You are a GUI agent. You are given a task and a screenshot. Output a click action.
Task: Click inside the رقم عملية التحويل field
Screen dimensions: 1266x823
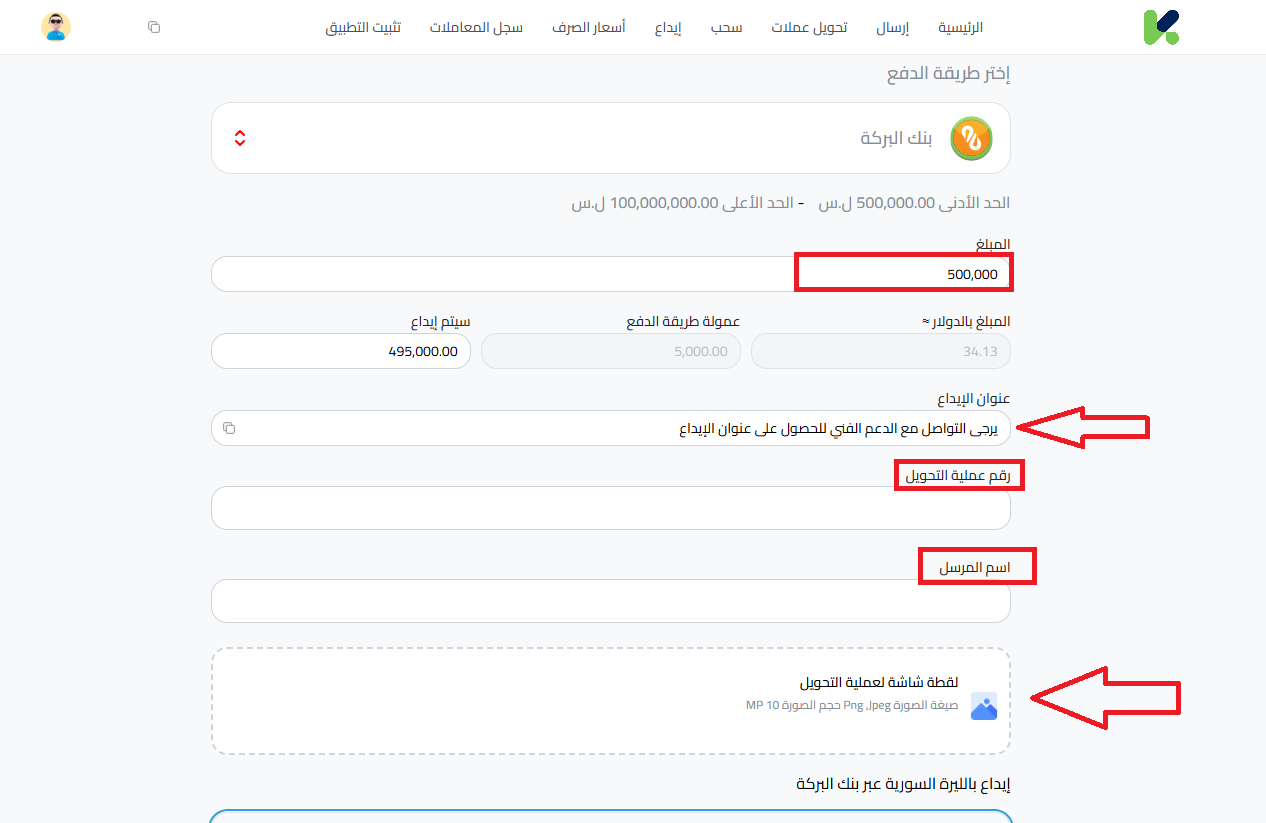(610, 508)
